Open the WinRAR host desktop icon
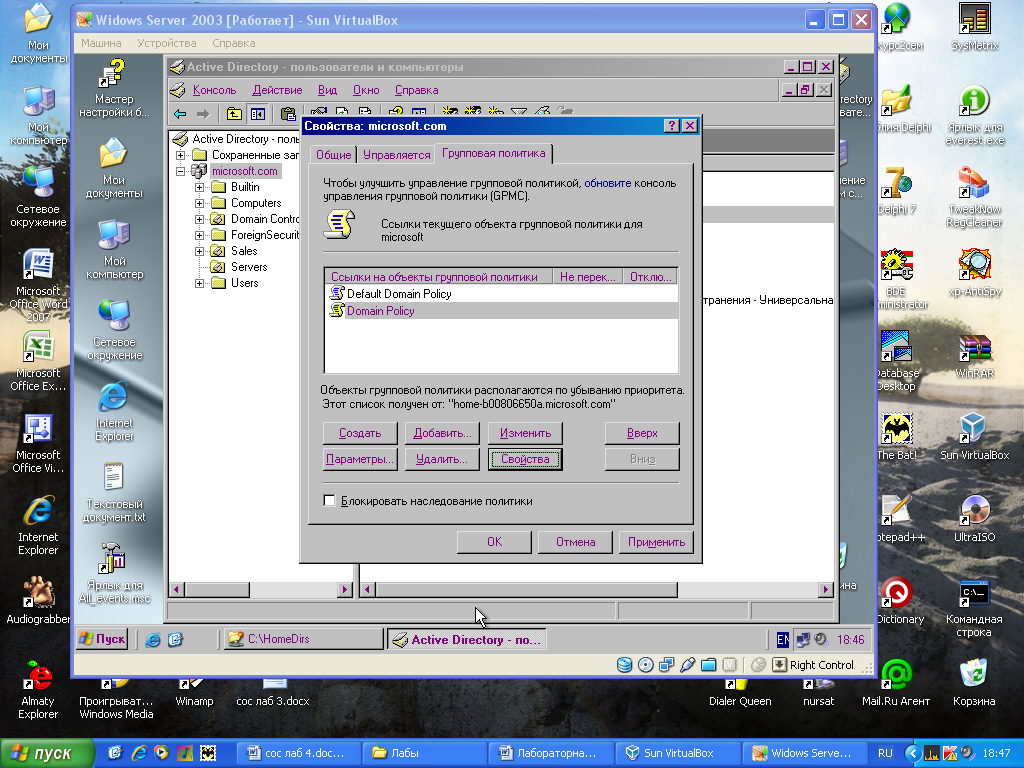The image size is (1024, 768). [x=974, y=356]
